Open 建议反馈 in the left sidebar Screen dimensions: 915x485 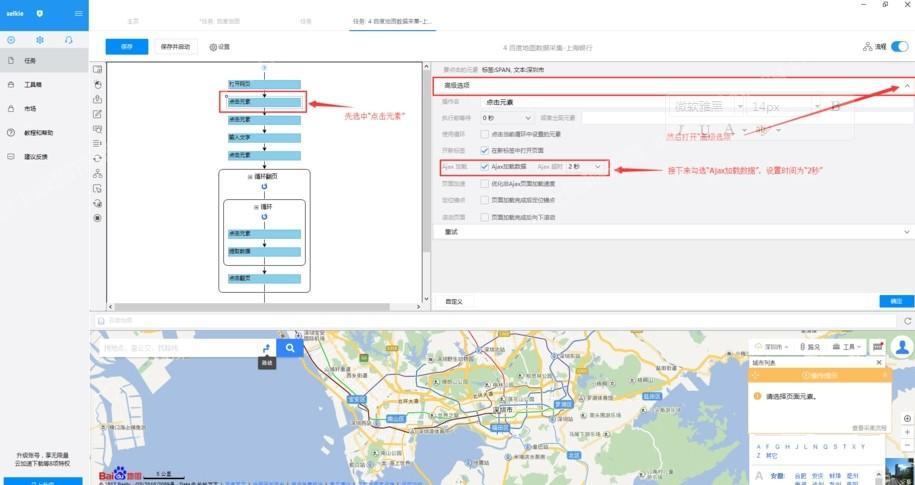[44, 156]
